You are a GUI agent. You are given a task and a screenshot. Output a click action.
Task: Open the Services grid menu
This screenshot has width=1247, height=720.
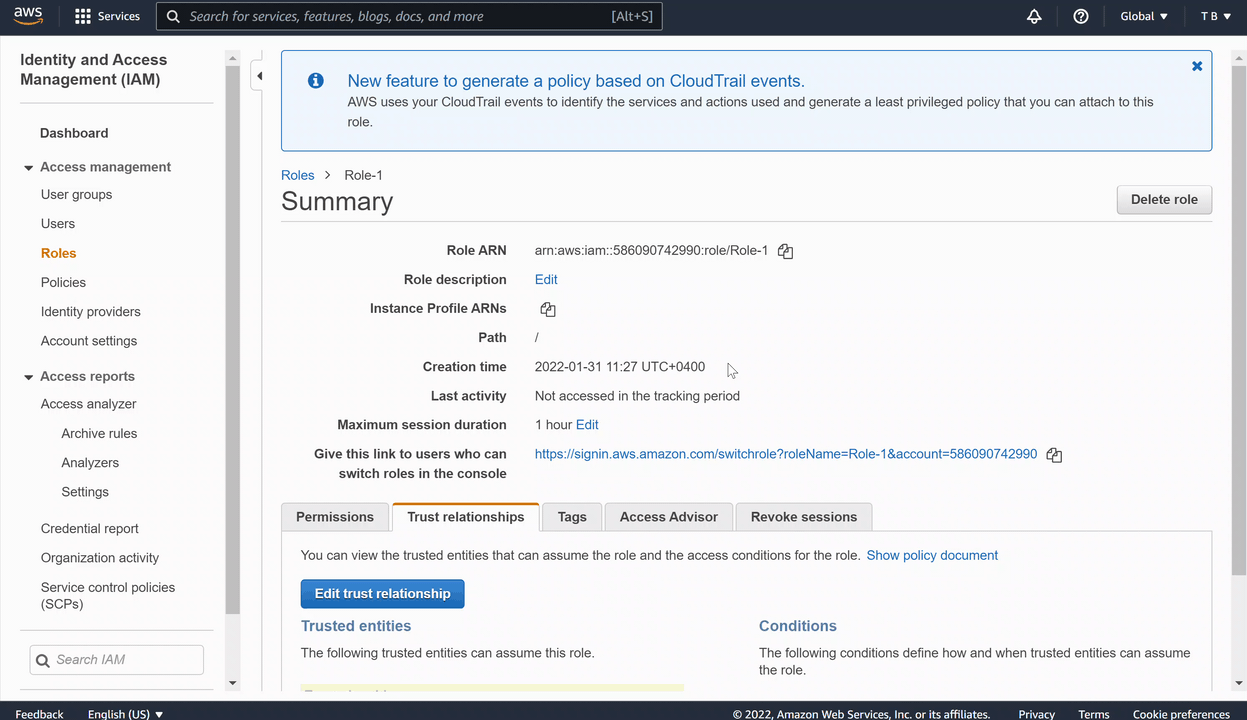[107, 16]
